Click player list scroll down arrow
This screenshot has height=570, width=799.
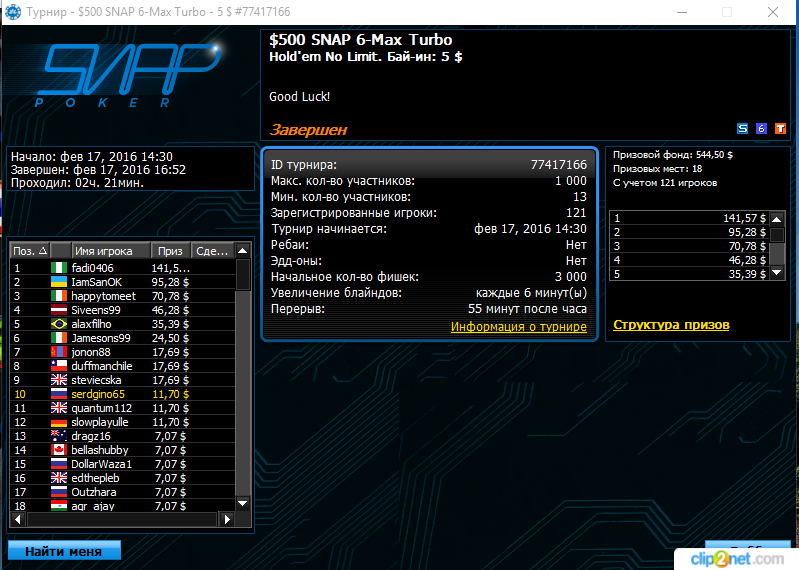coord(243,503)
